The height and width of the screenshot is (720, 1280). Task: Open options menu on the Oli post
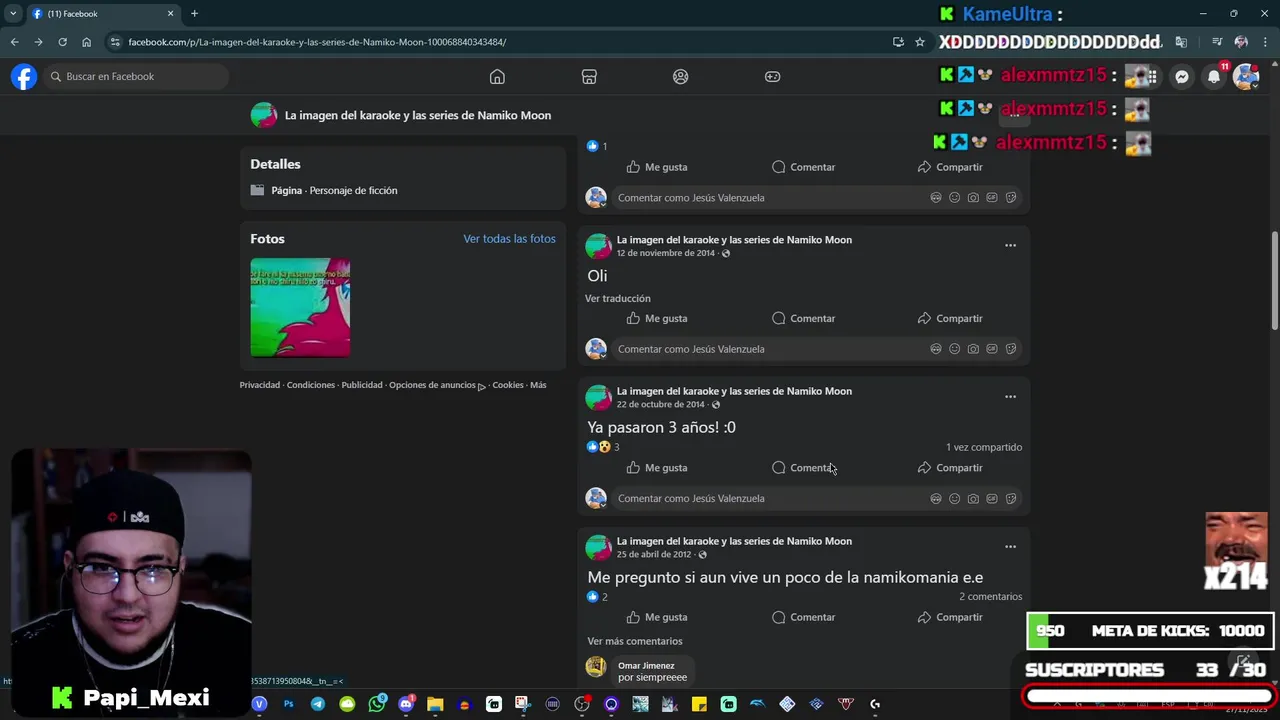click(1010, 245)
